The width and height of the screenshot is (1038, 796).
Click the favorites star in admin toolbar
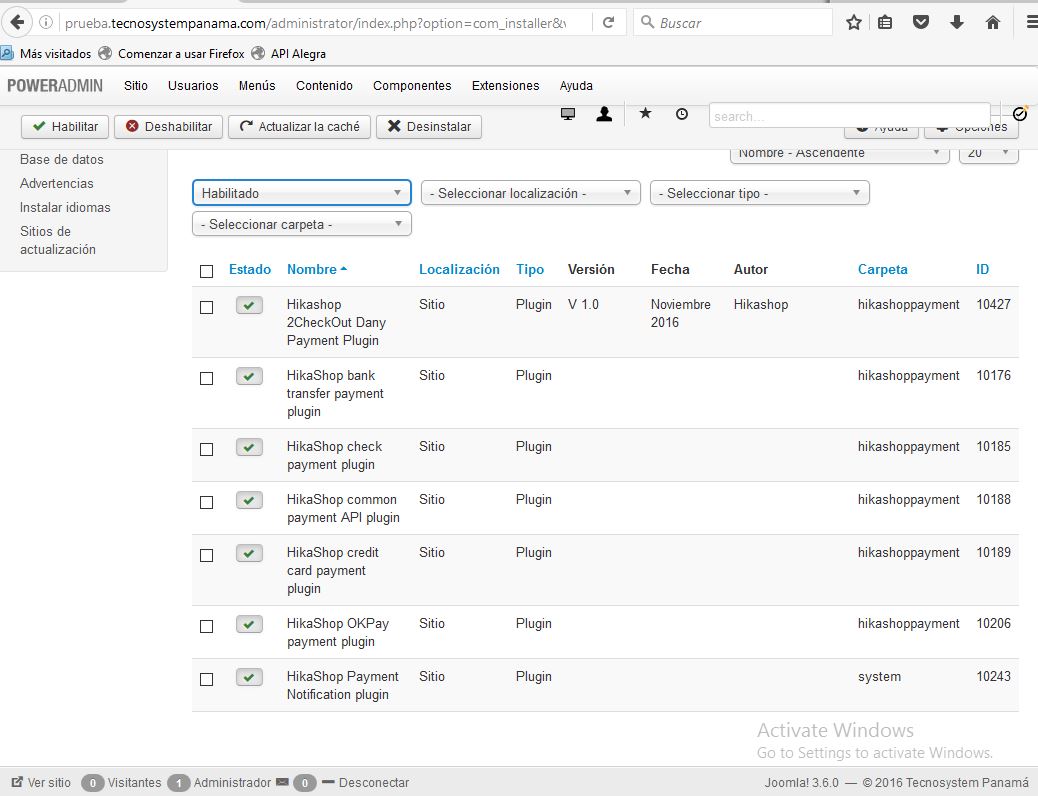point(645,114)
